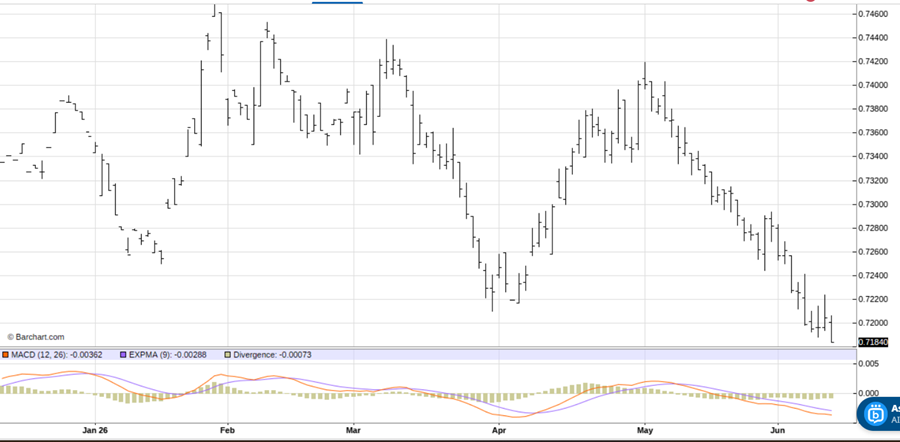Click the 0.73800 price axis label

coord(873,109)
